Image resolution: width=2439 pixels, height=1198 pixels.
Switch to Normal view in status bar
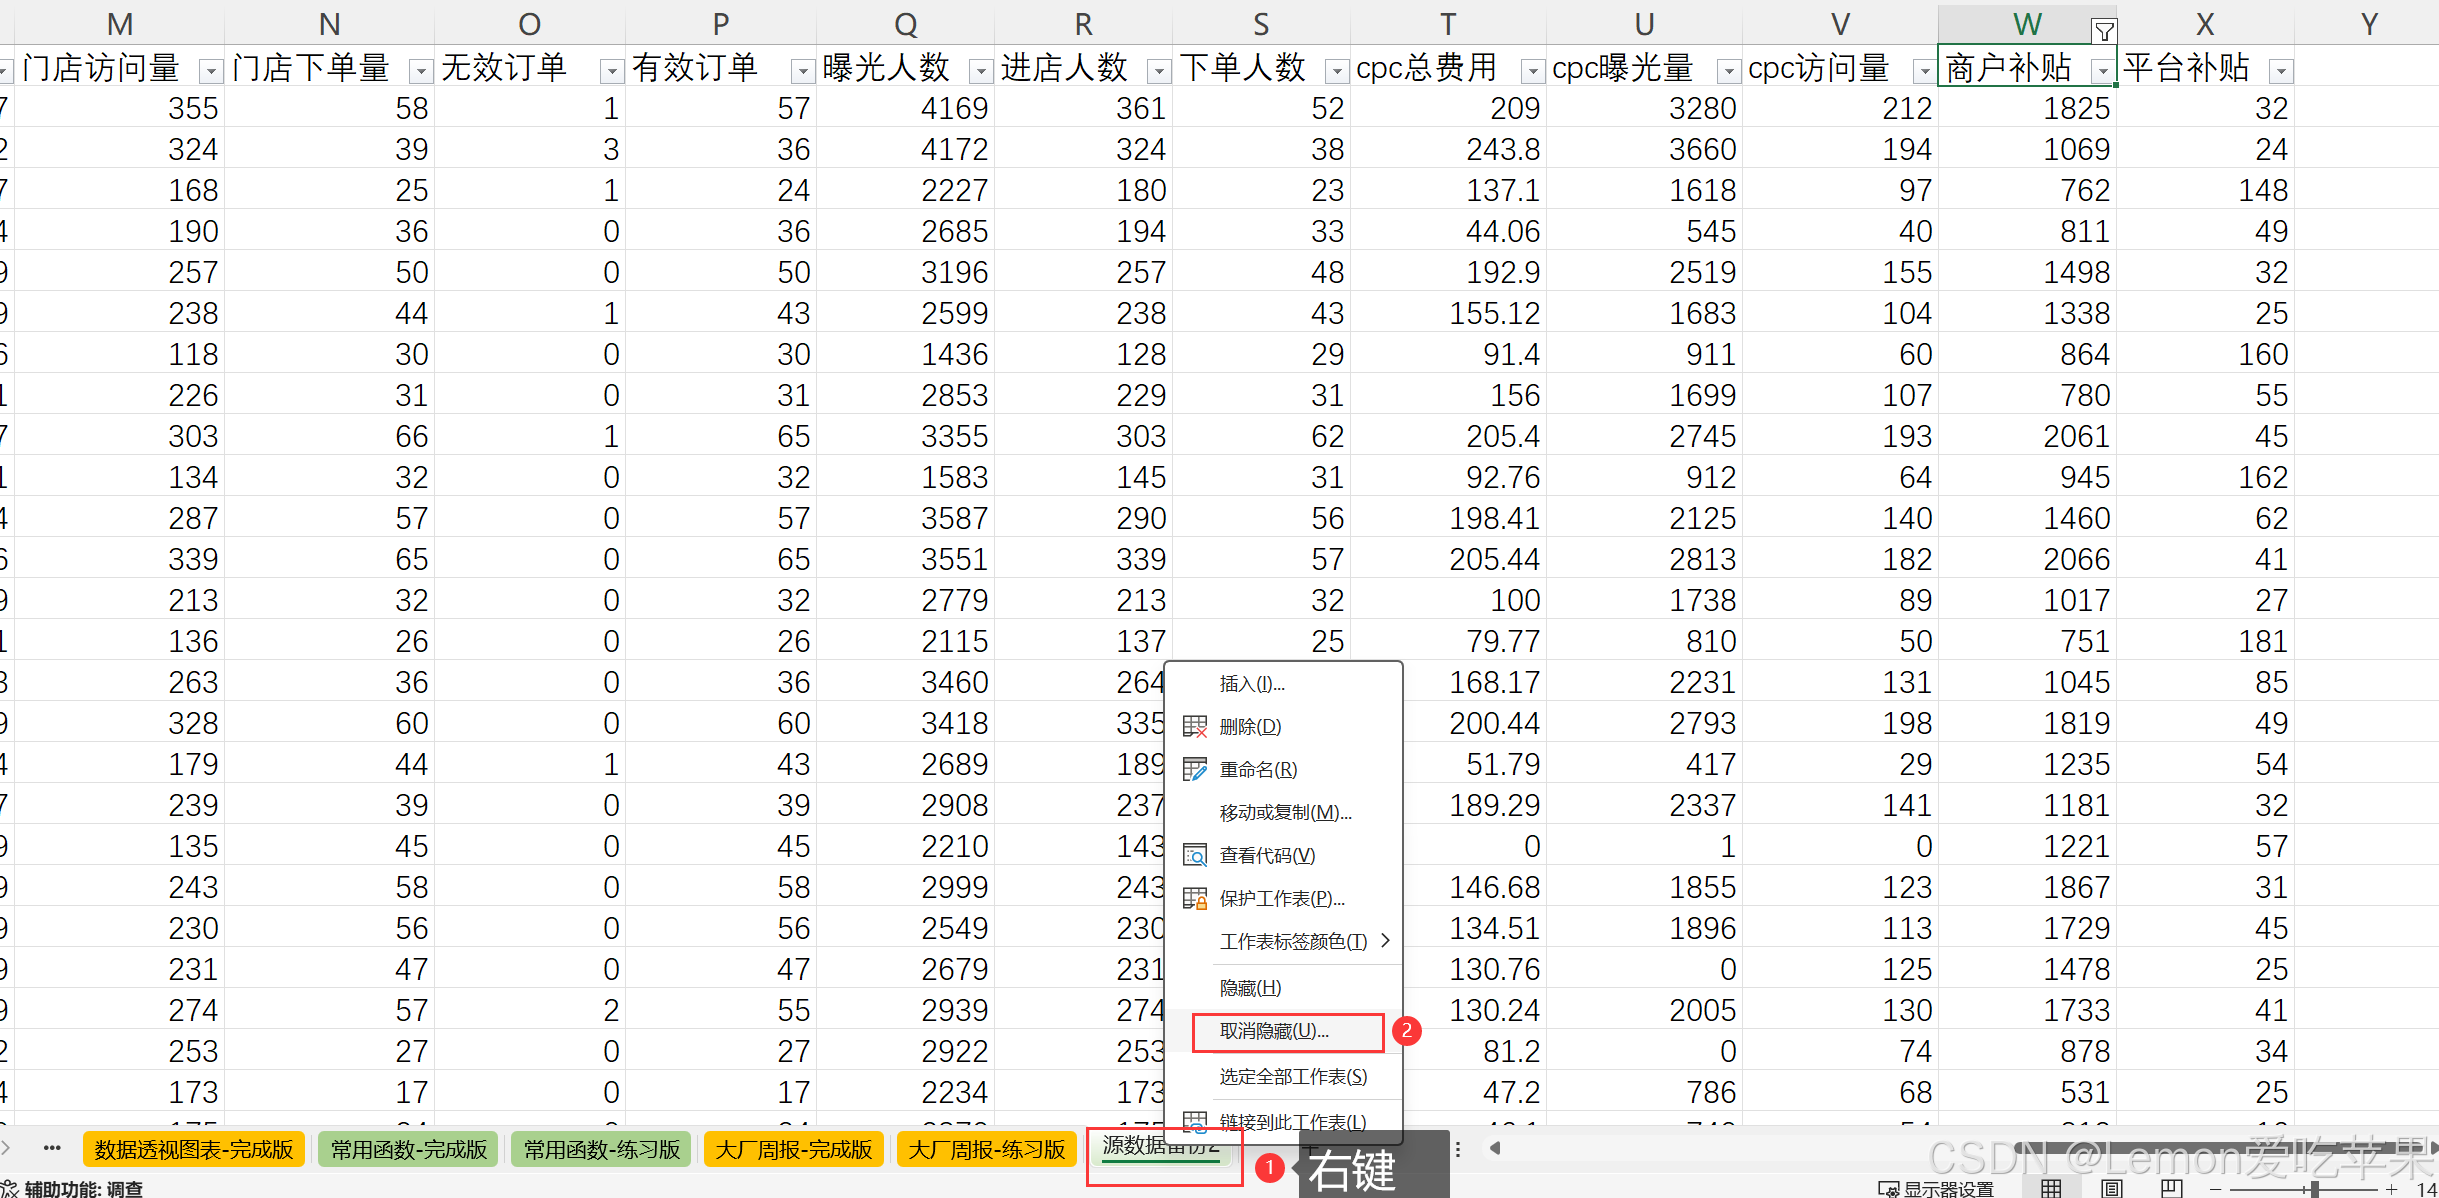(x=2051, y=1187)
